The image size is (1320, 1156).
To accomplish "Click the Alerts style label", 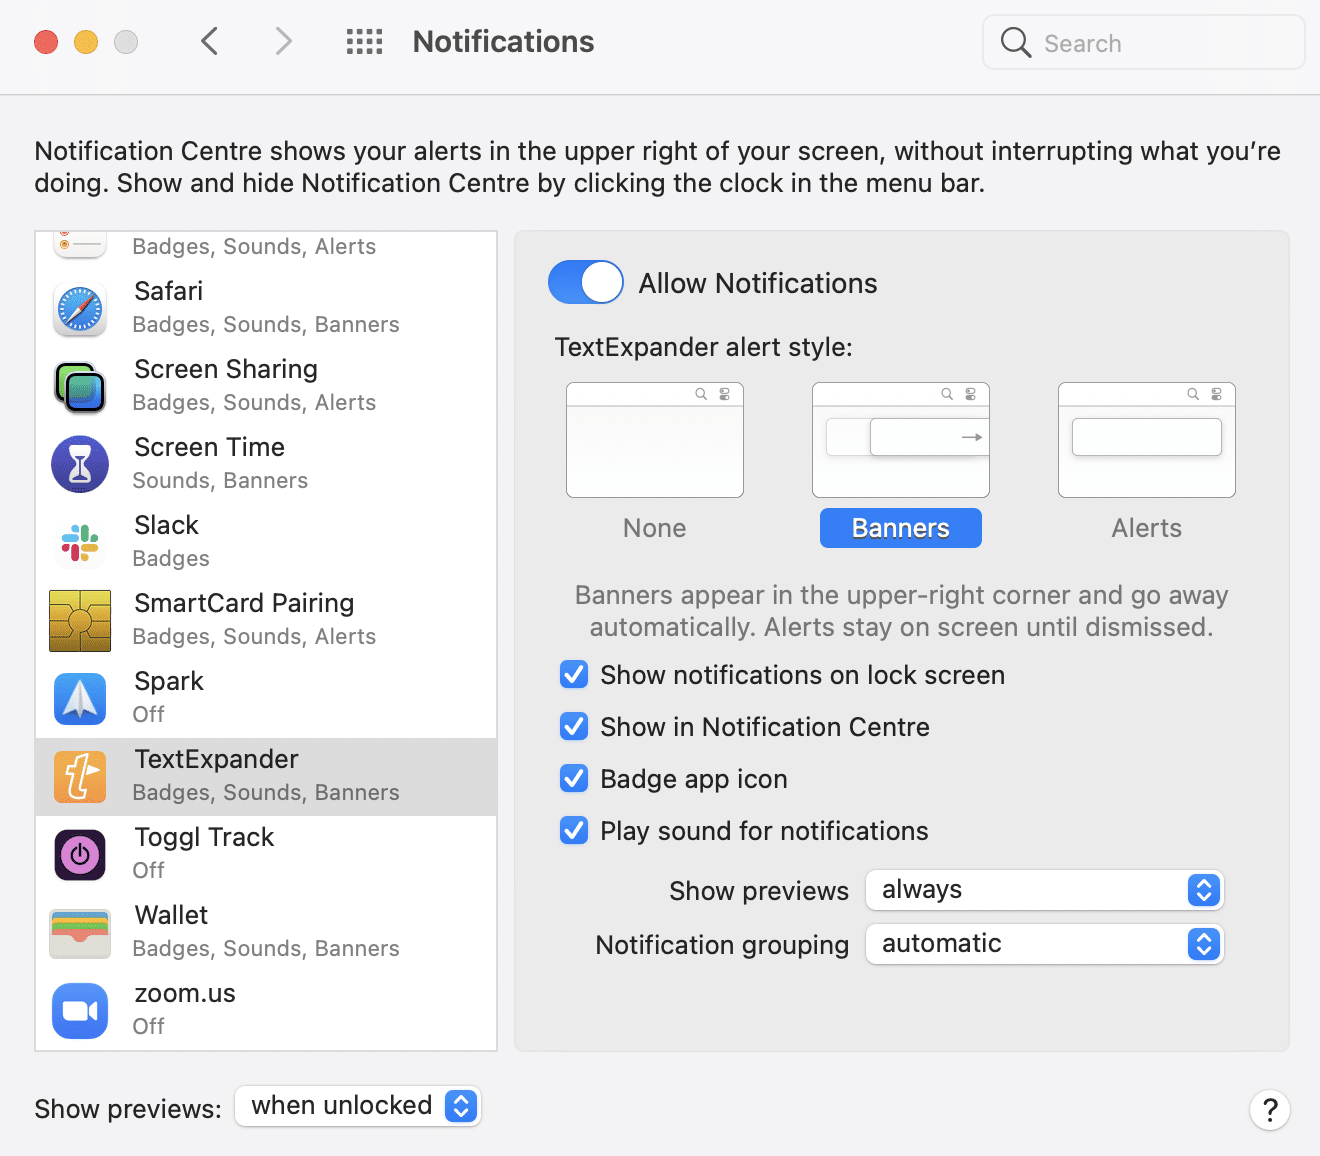I will (1147, 528).
